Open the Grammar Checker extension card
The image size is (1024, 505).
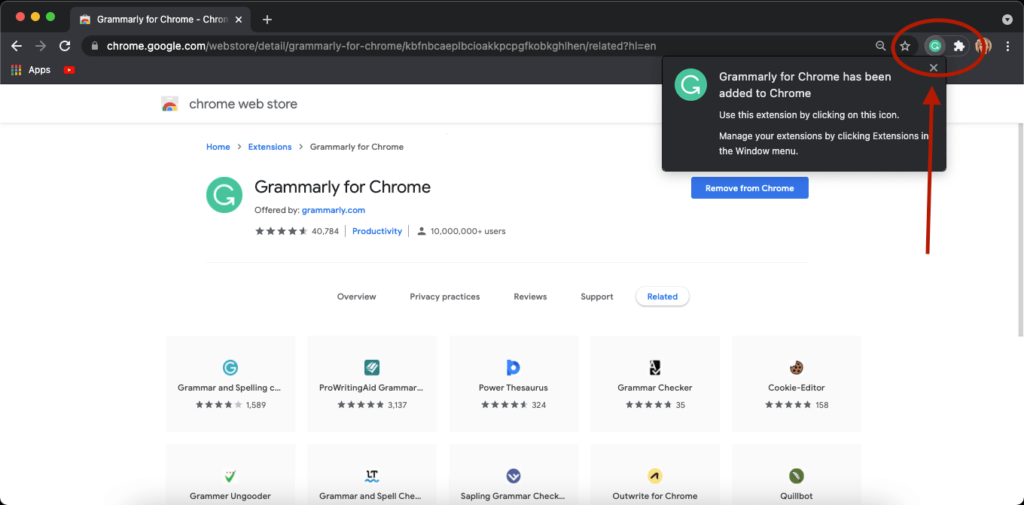[655, 384]
